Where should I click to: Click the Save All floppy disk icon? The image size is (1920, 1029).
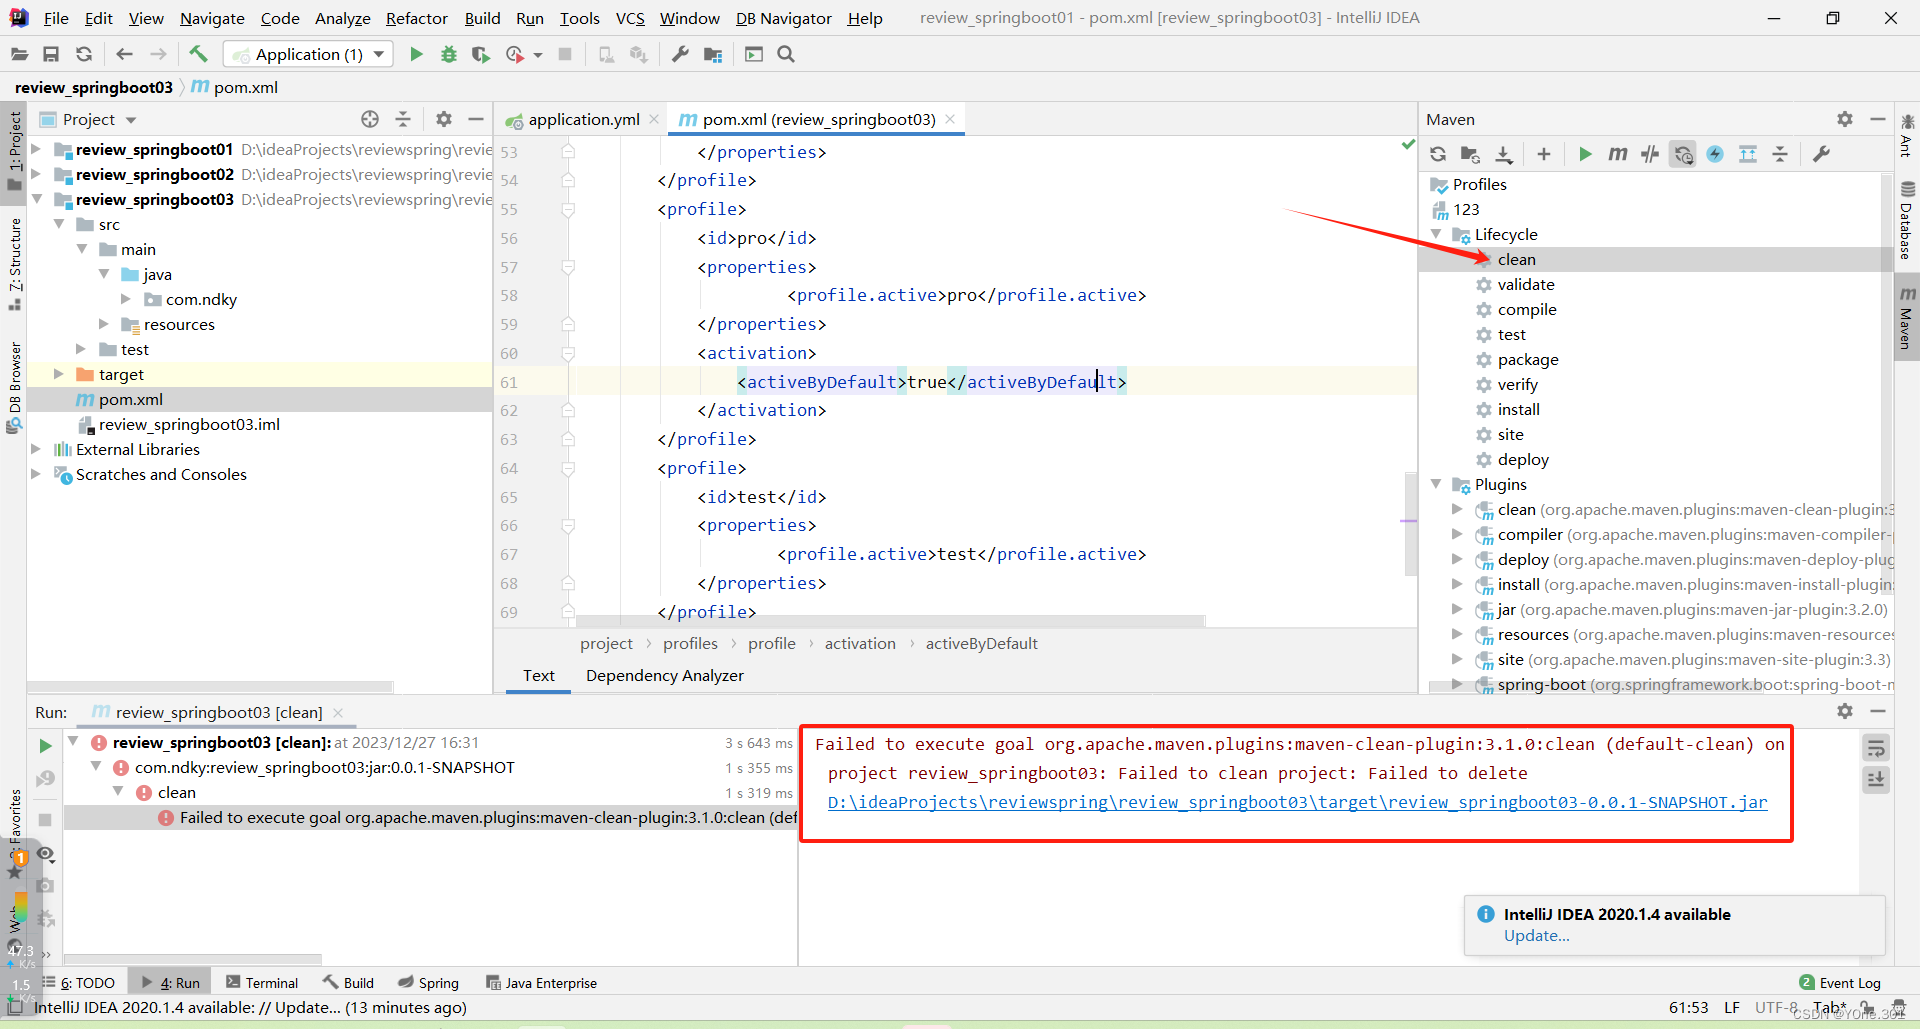(x=51, y=54)
